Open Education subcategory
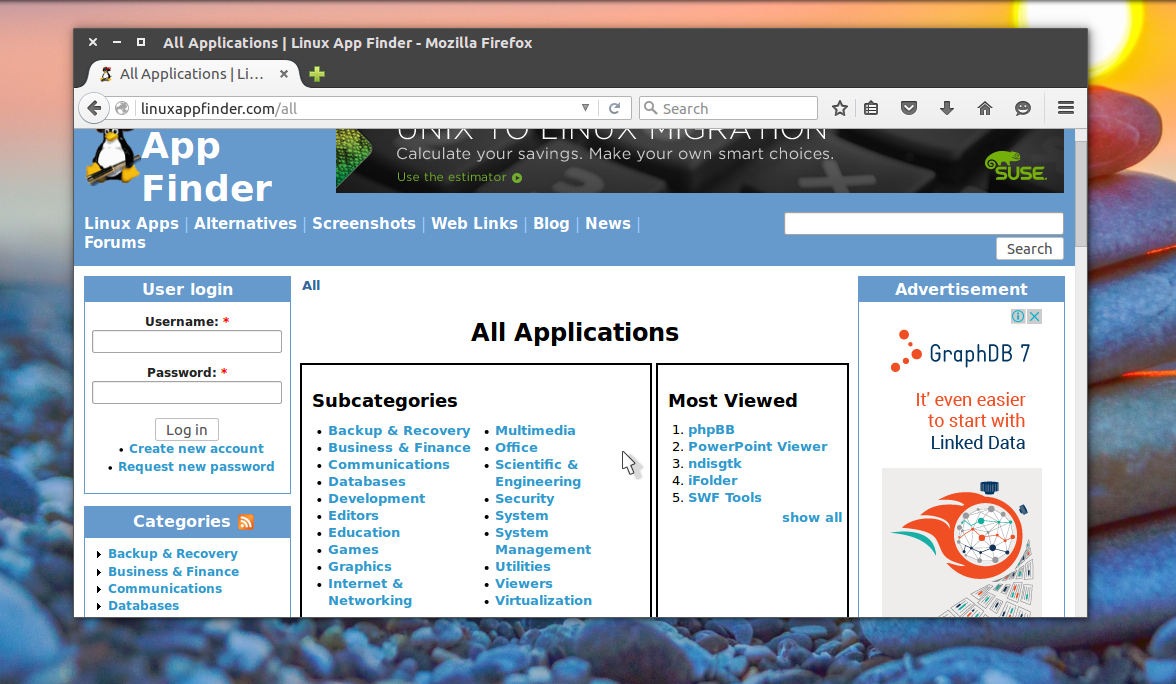 [364, 532]
